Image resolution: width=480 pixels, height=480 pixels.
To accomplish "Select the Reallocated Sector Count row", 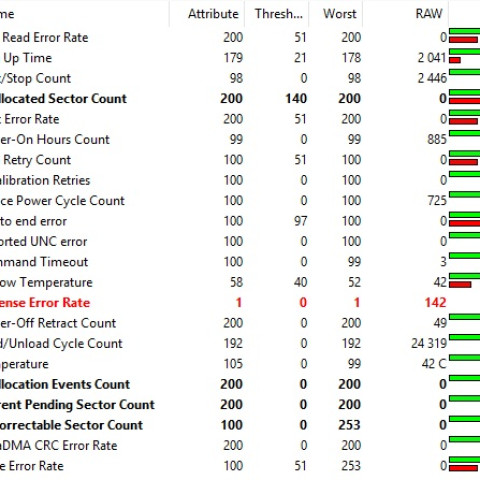I will (x=240, y=99).
